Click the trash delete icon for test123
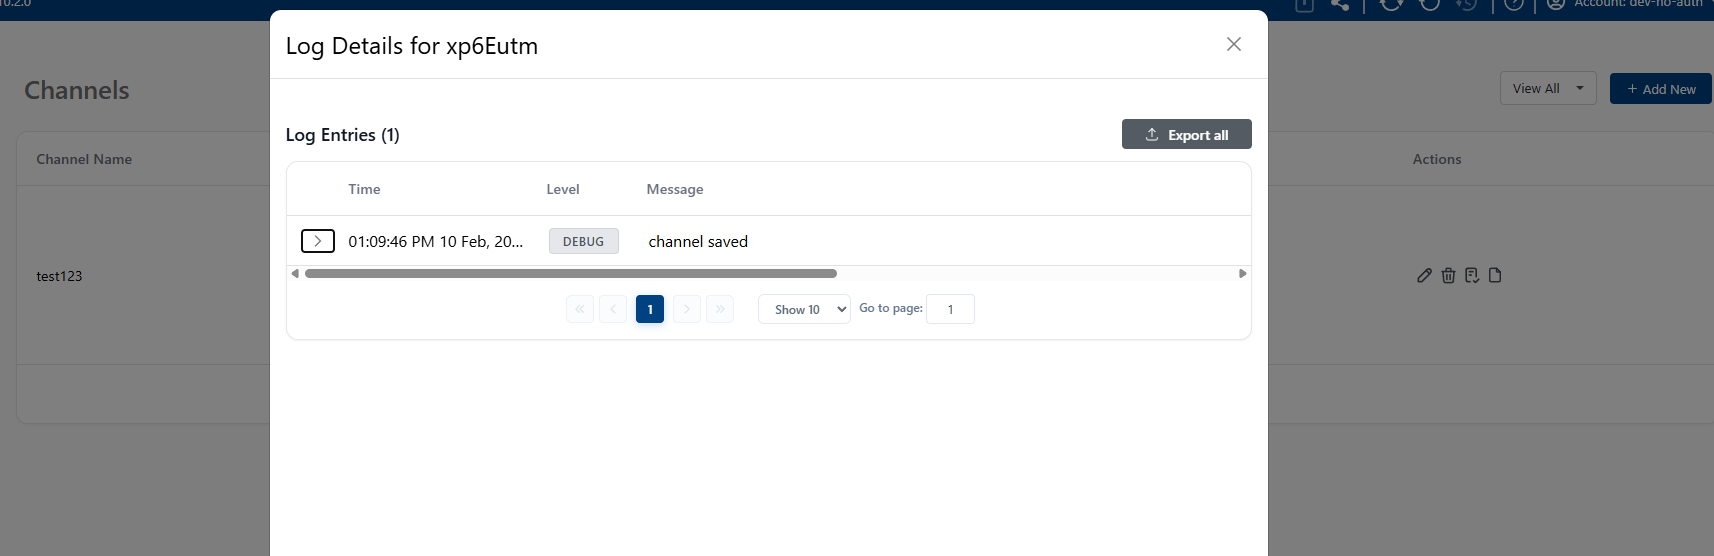1714x556 pixels. [x=1448, y=276]
